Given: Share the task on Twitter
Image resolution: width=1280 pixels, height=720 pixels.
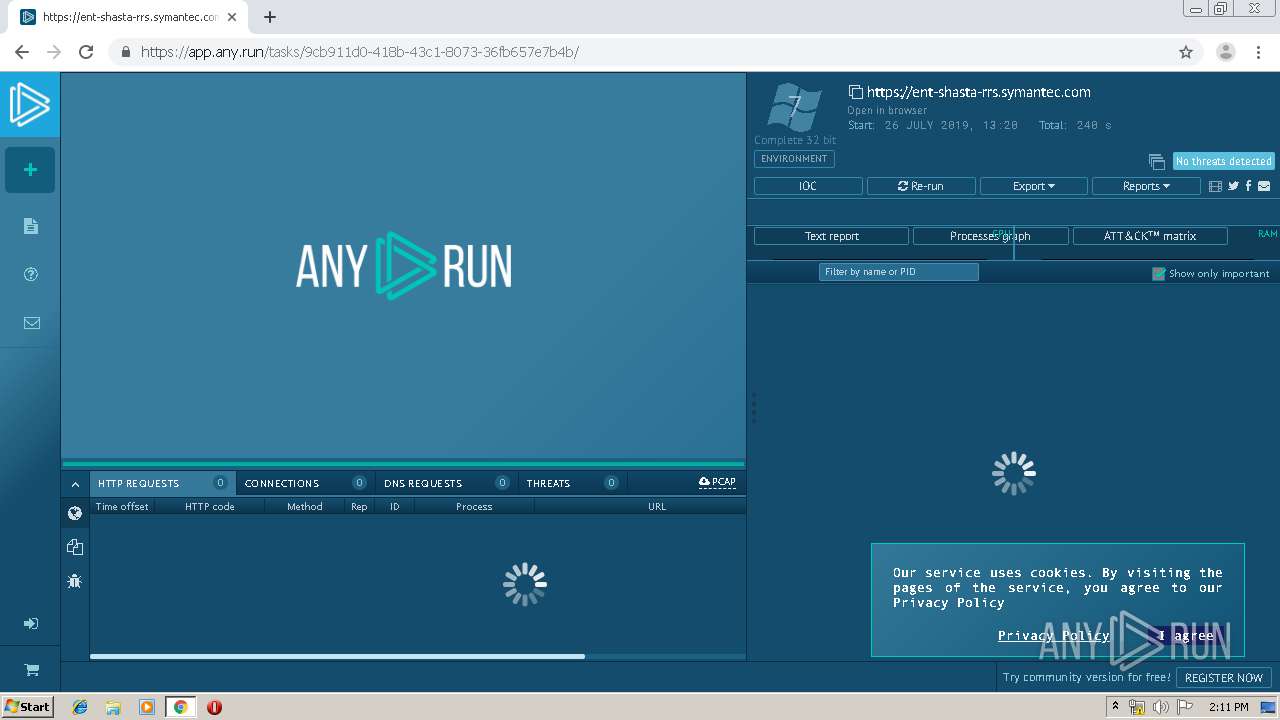Looking at the screenshot, I should pyautogui.click(x=1233, y=186).
